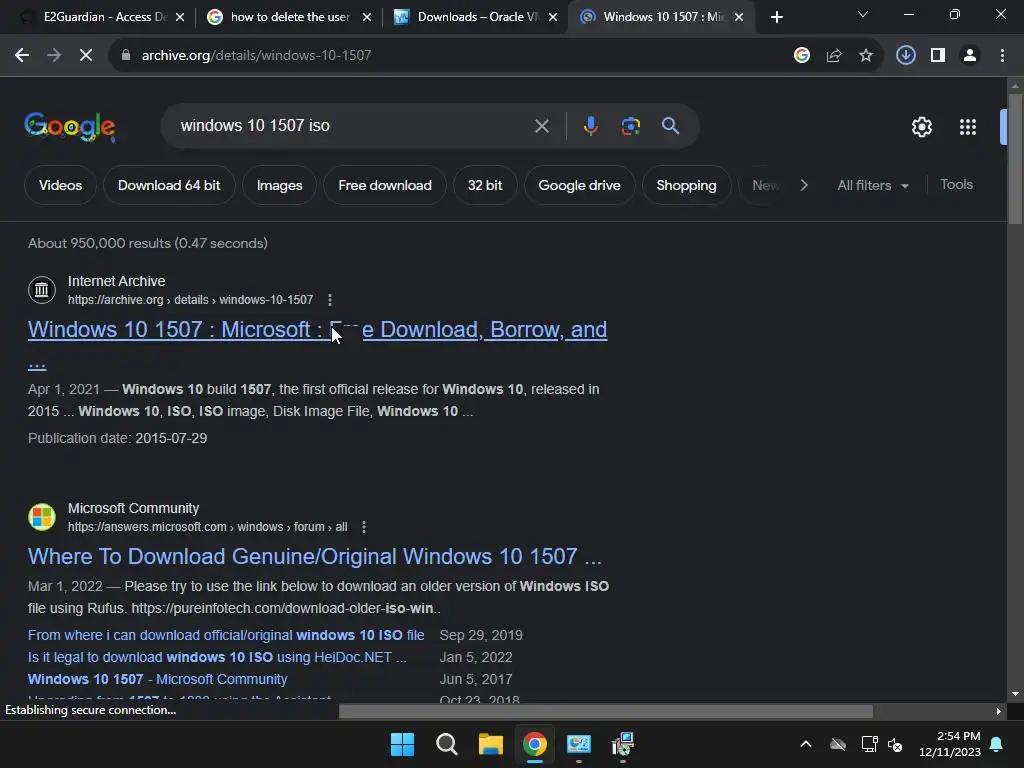
Task: Open Chrome three-dot menu
Action: [1002, 56]
